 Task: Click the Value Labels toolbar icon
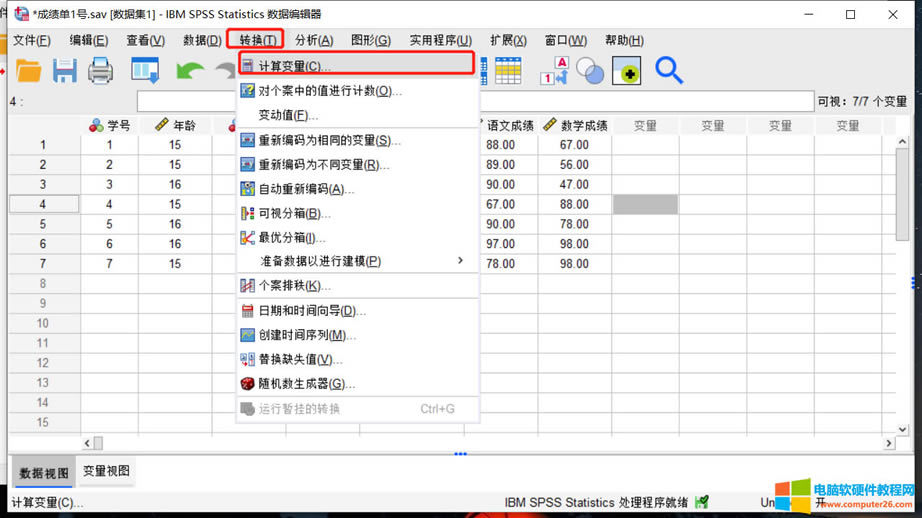(x=554, y=71)
